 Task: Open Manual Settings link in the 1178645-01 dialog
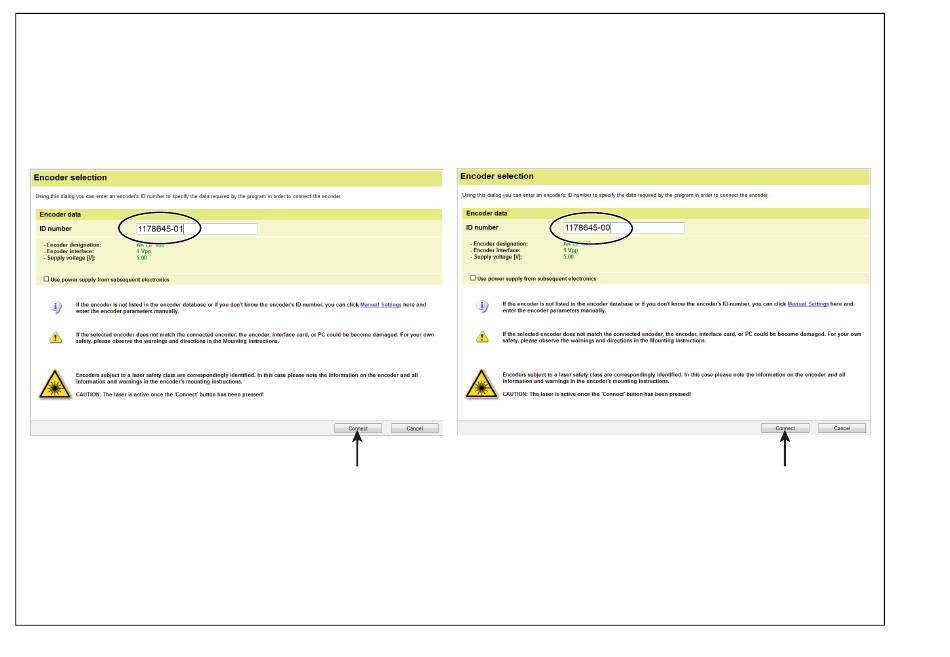[380, 304]
